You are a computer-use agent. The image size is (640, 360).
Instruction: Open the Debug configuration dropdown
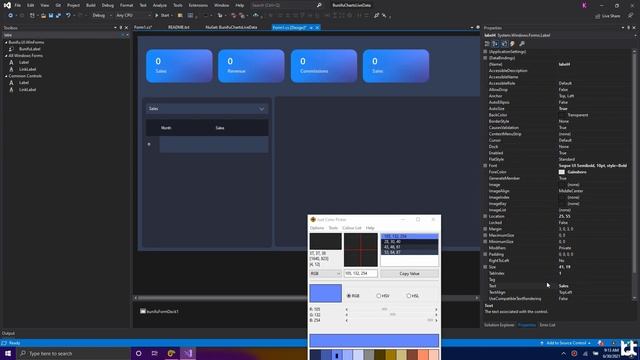point(102,16)
